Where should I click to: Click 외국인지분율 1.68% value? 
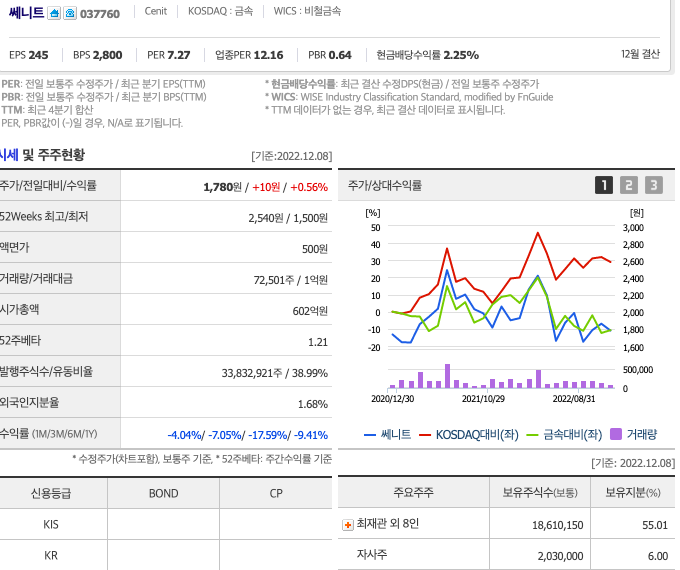click(x=312, y=404)
